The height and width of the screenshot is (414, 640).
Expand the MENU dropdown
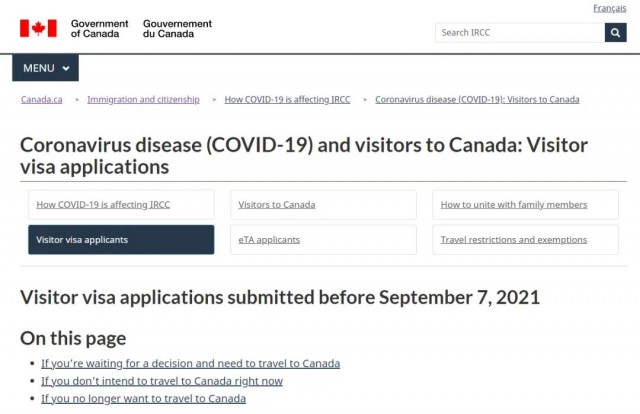point(45,68)
